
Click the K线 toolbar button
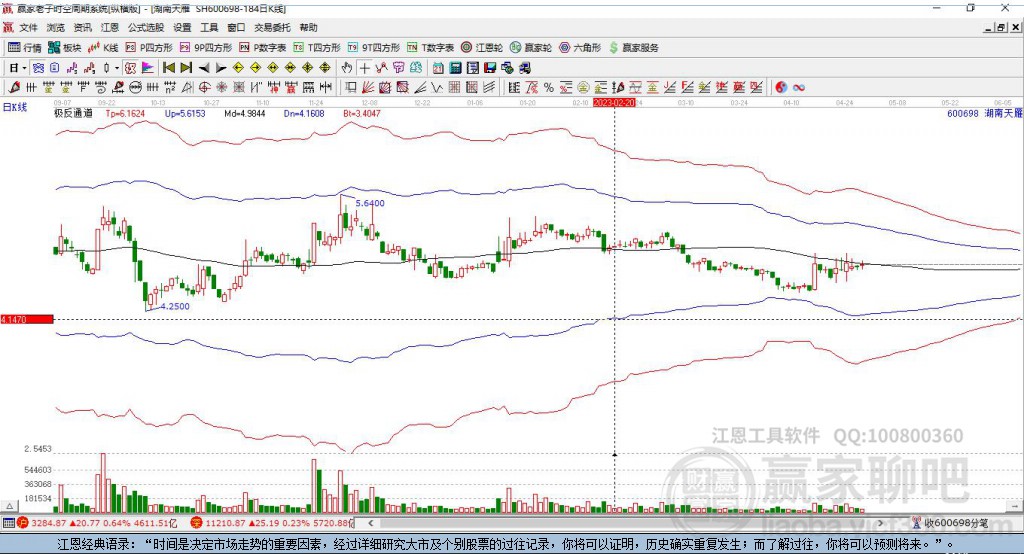tap(103, 48)
